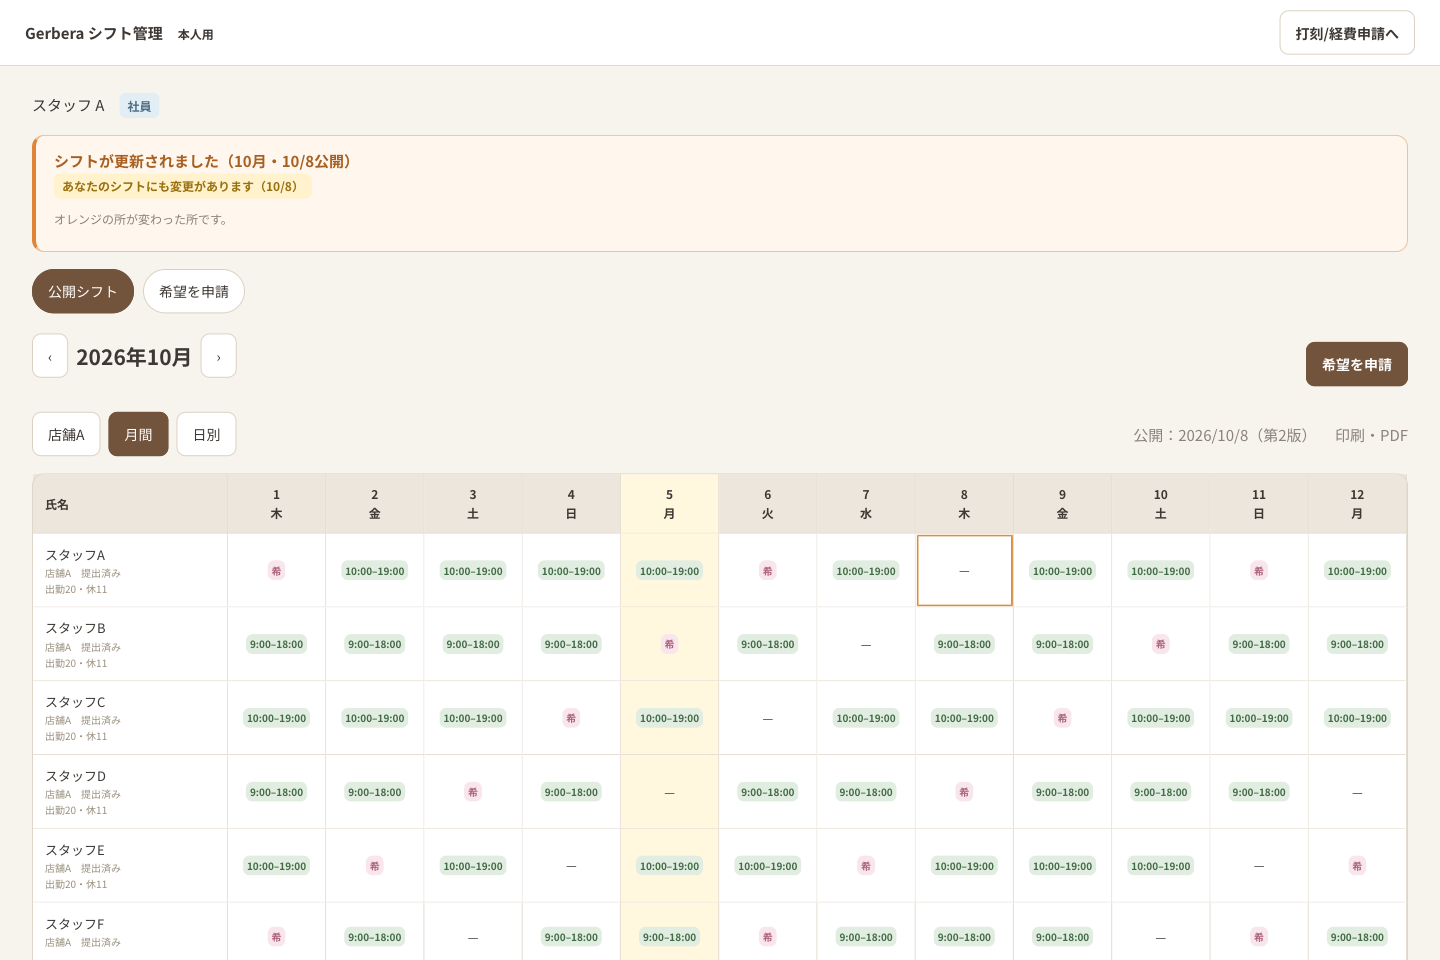Click スタッフA's 10:00–19:00 shift on day 2
Viewport: 1440px width, 960px height.
click(375, 571)
